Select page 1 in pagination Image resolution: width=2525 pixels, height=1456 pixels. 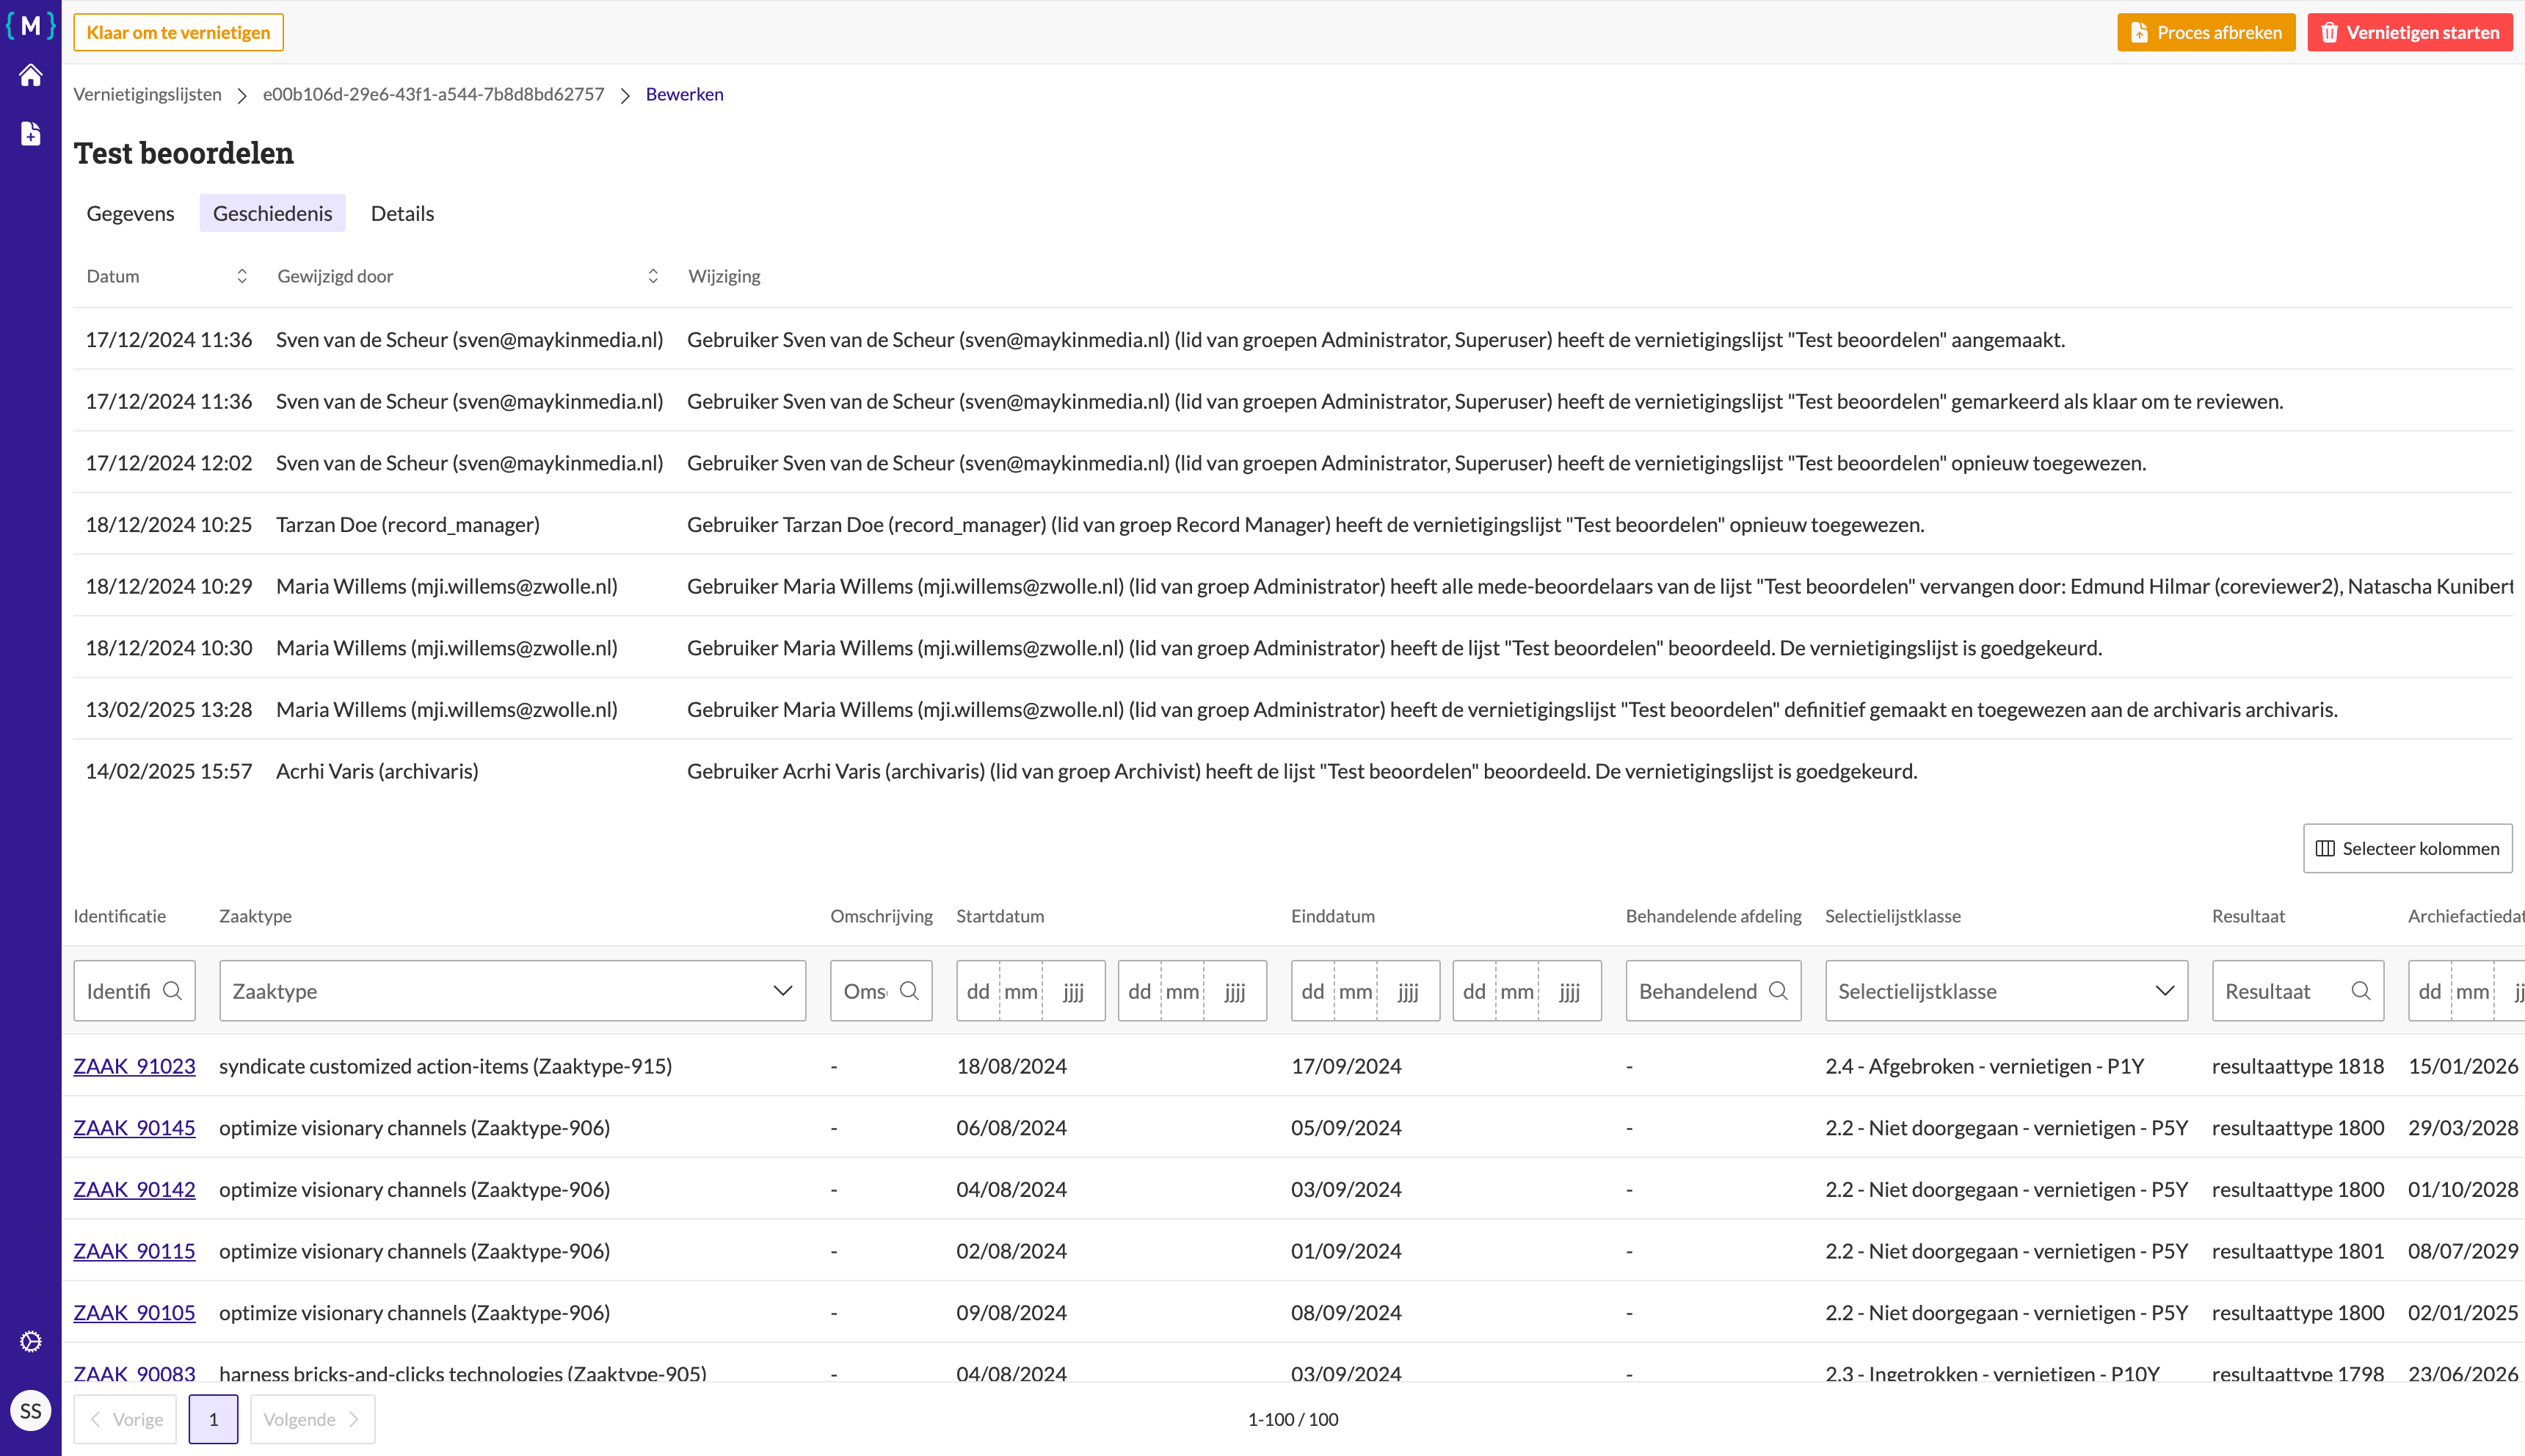(213, 1419)
